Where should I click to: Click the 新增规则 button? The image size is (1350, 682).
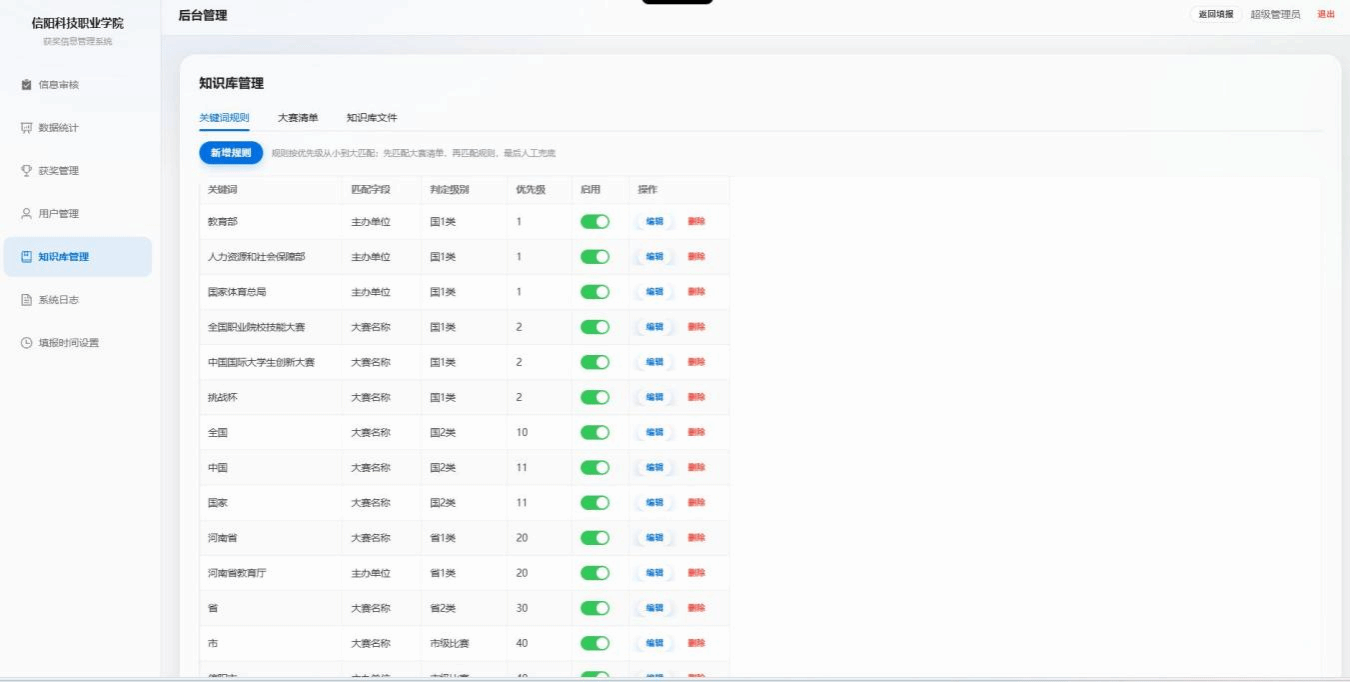point(231,153)
